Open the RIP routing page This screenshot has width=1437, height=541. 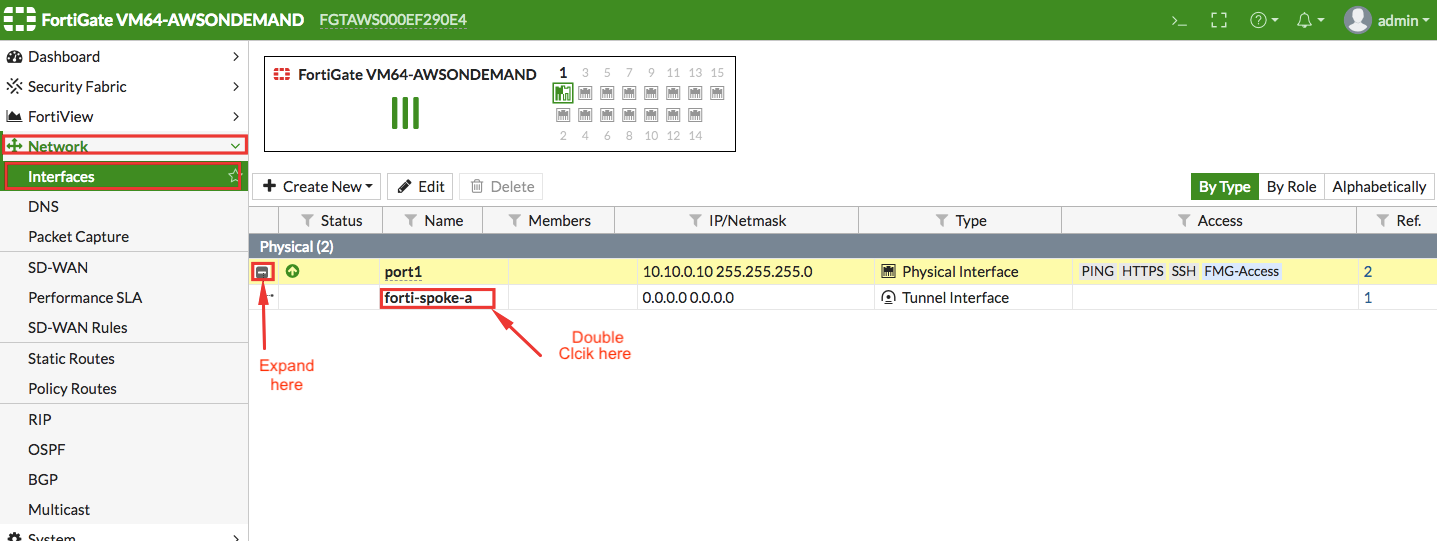pyautogui.click(x=124, y=419)
